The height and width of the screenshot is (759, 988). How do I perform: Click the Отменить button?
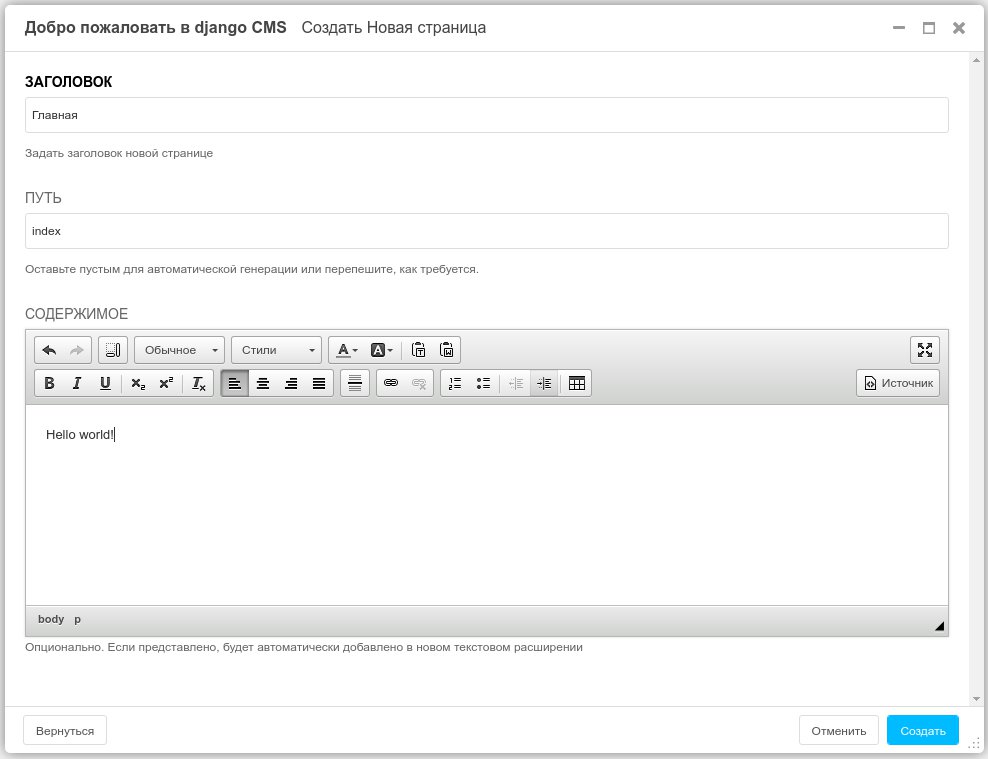tap(839, 731)
